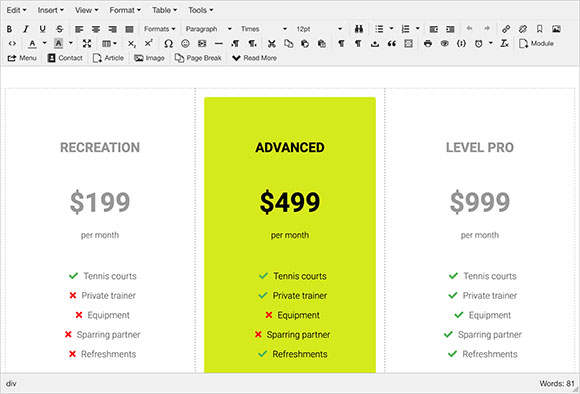Open the table insert dropdown
This screenshot has height=394, width=580.
pos(109,44)
